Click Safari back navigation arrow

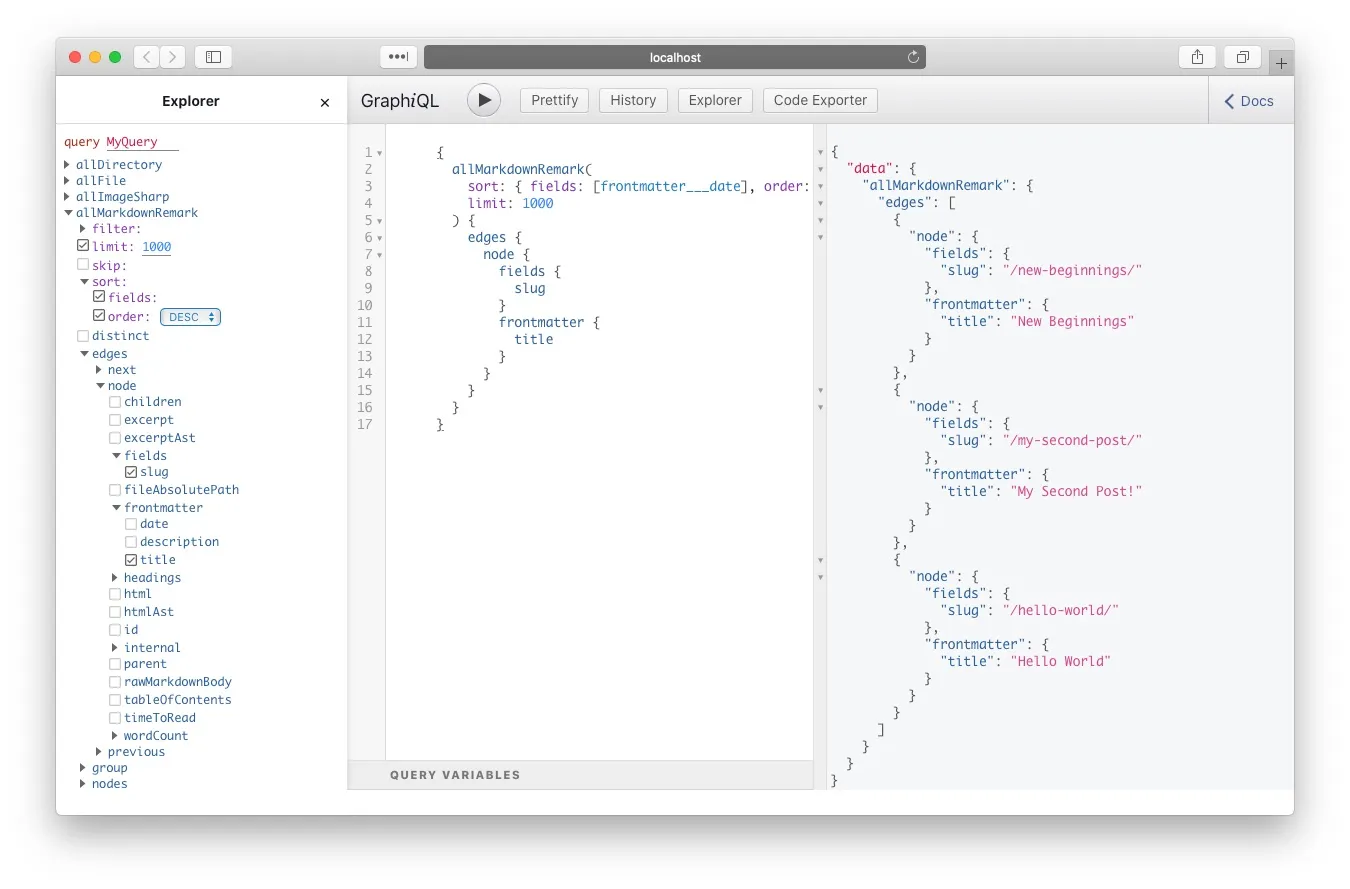click(147, 57)
